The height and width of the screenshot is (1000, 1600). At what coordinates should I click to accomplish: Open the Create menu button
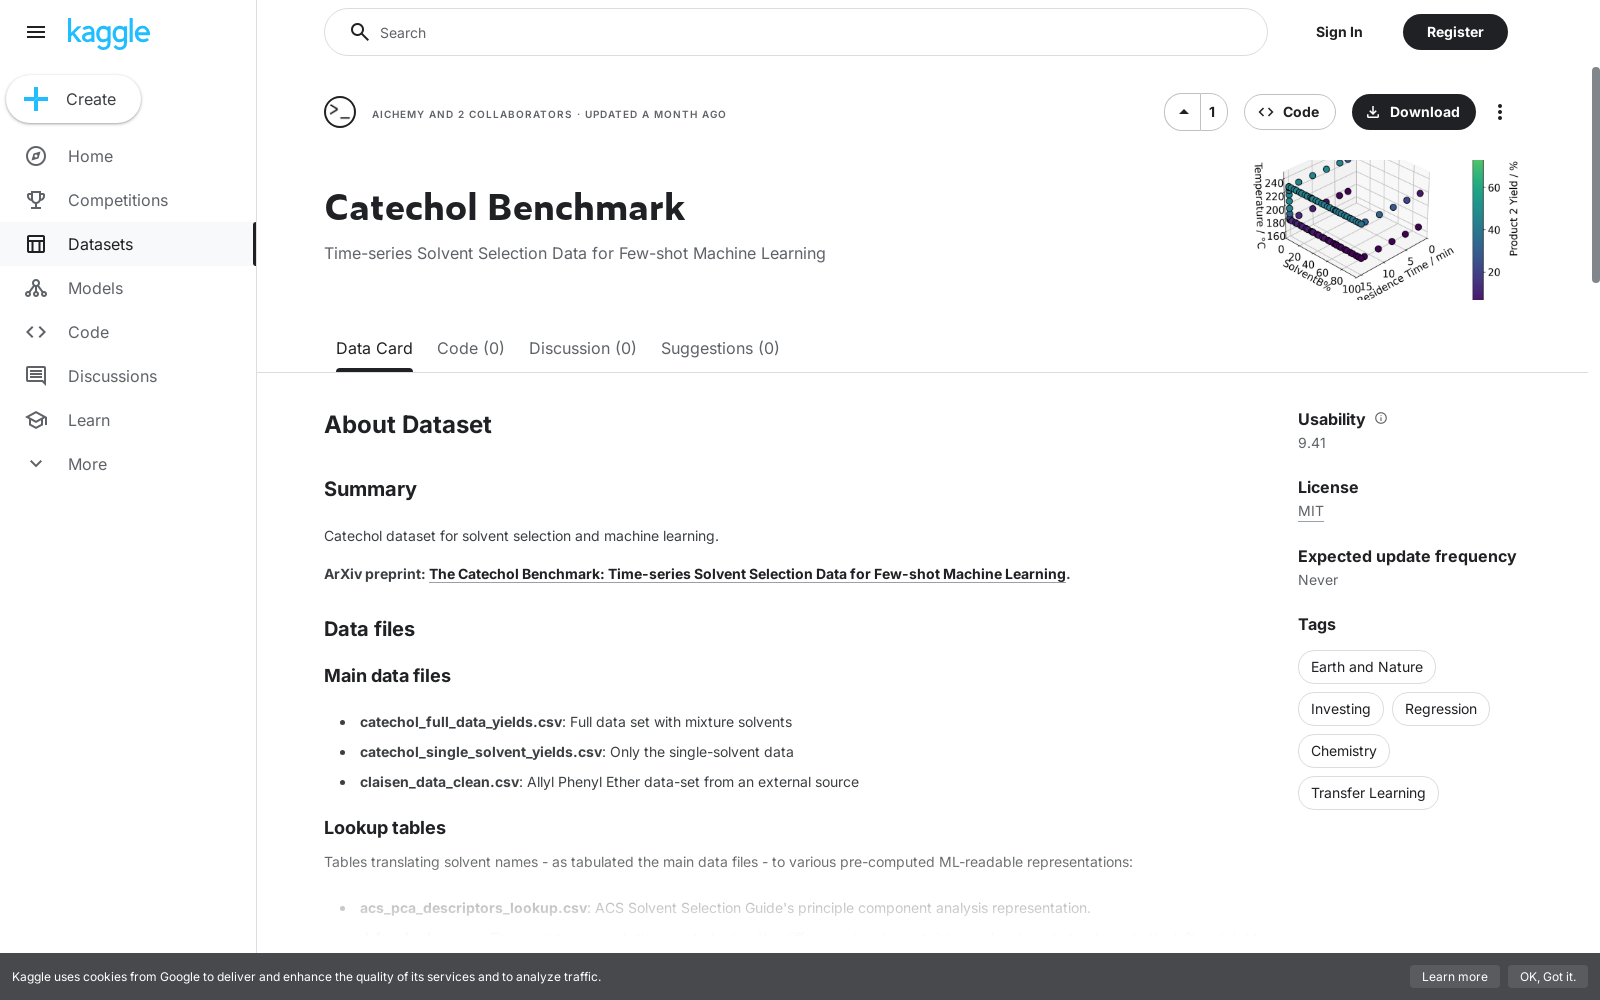click(73, 99)
